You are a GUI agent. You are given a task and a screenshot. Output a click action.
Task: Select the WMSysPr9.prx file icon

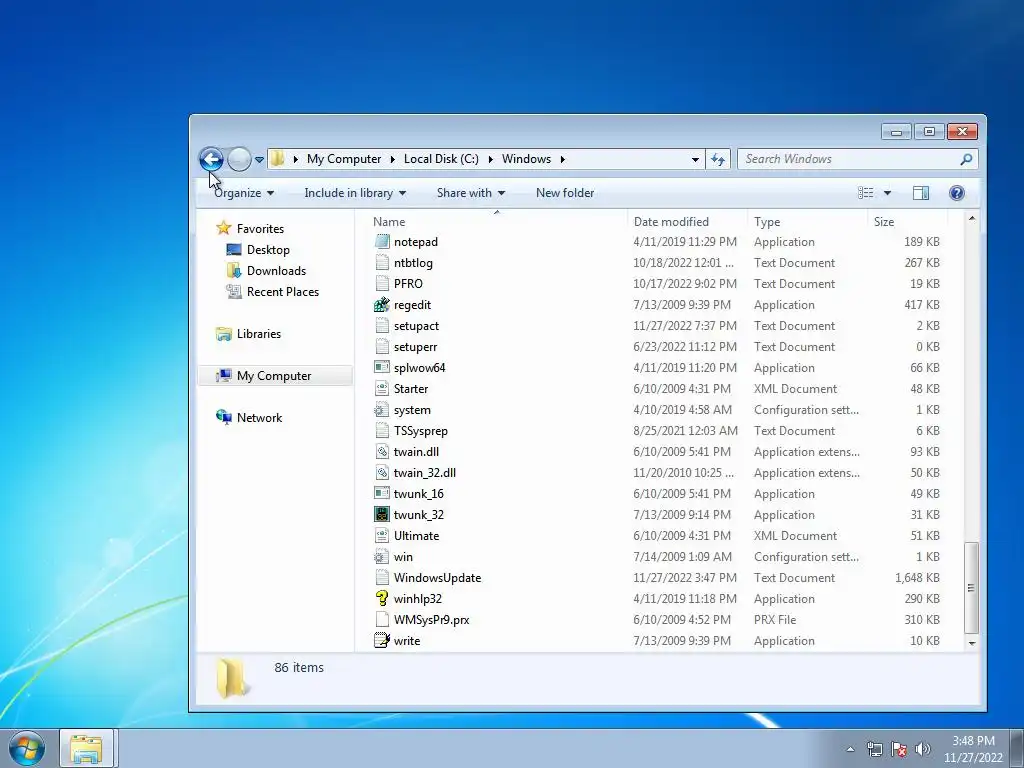click(381, 620)
